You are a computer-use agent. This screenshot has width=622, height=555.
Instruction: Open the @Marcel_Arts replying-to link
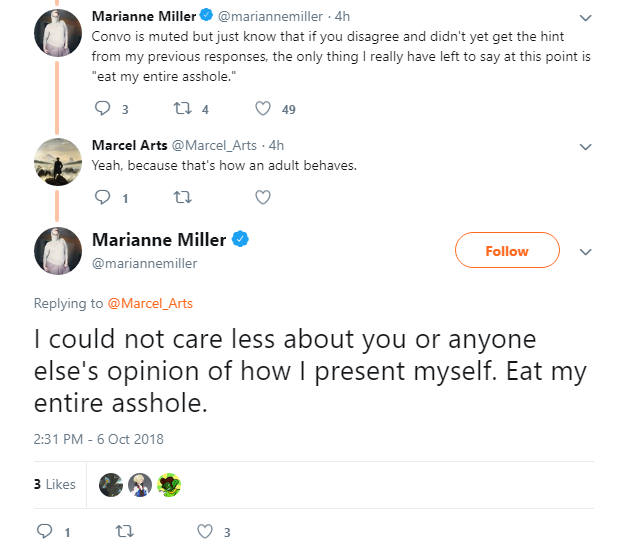coord(150,303)
